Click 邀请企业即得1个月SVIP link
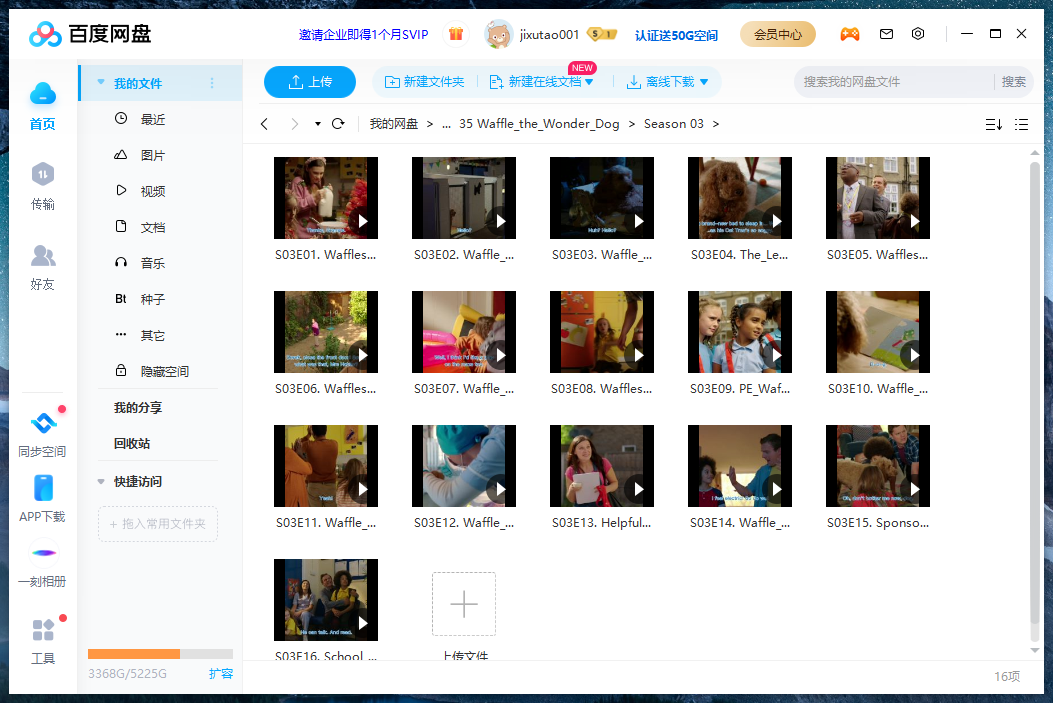 [x=363, y=34]
